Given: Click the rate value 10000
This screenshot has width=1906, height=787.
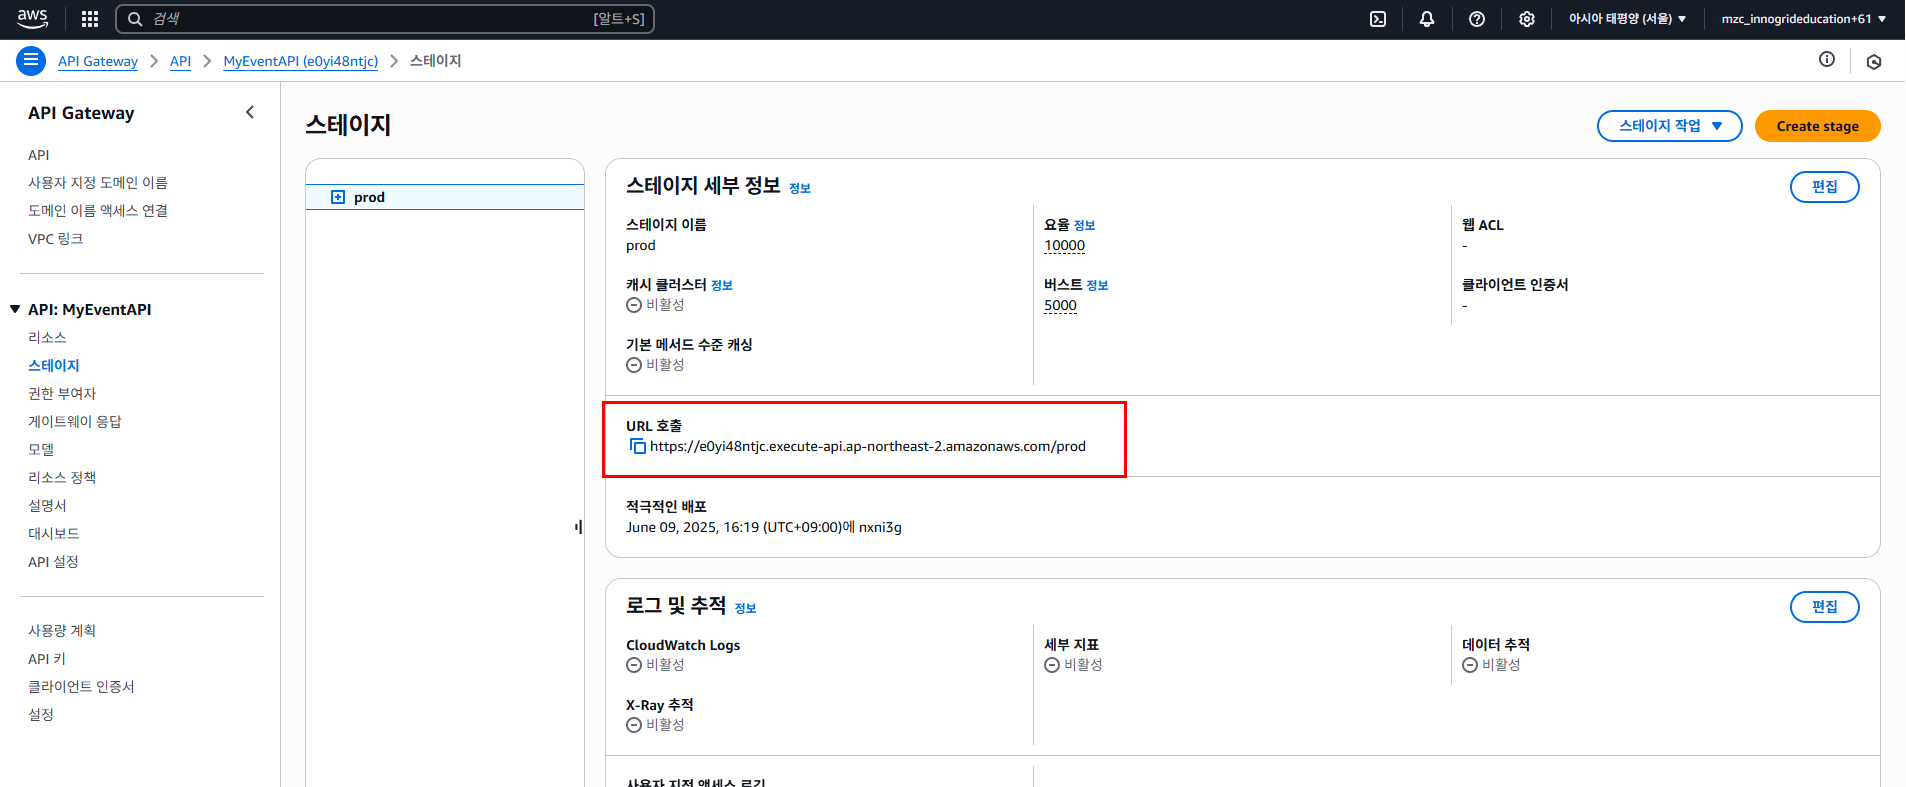Looking at the screenshot, I should click(x=1064, y=246).
